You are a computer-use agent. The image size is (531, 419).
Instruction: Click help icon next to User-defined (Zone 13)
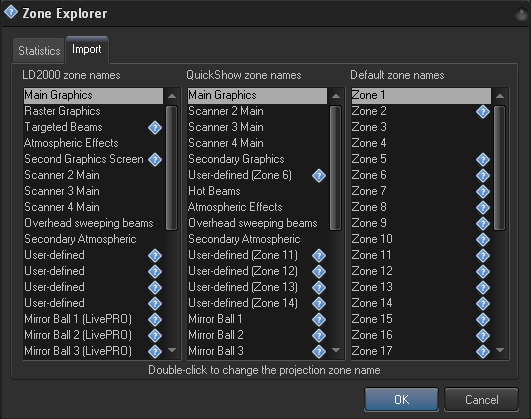pos(319,288)
